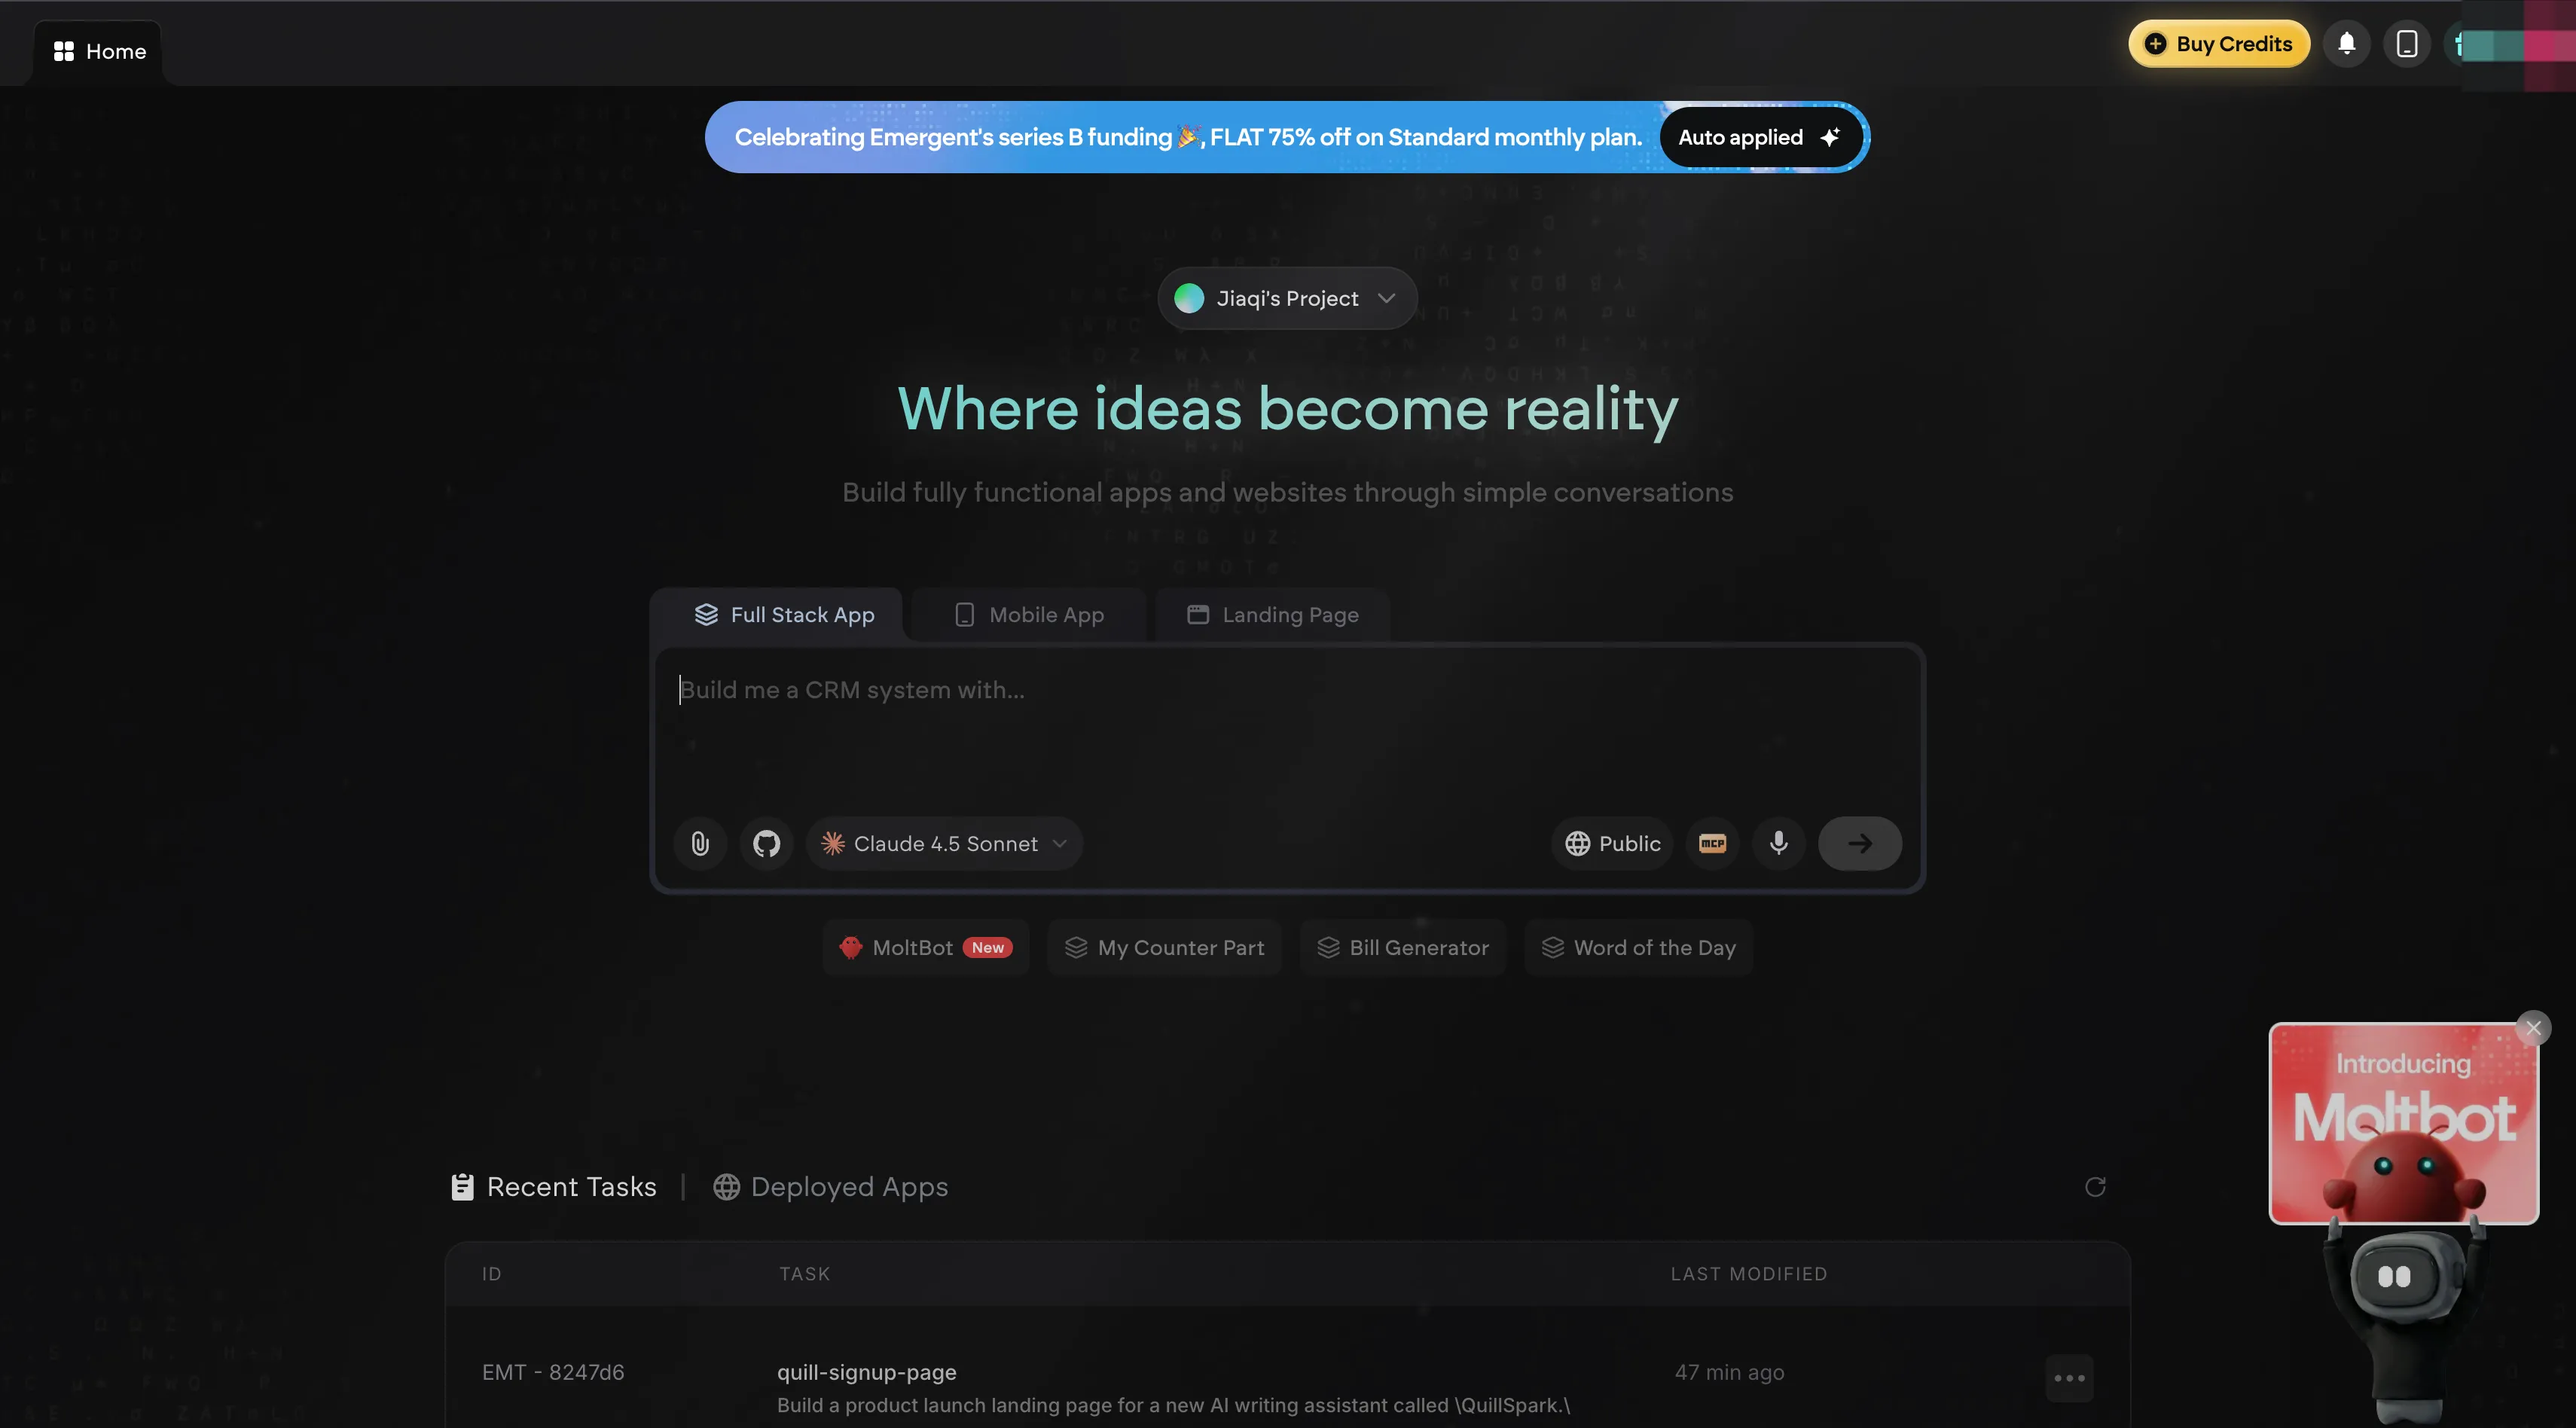Click the paperclip attach file icon

click(x=700, y=843)
